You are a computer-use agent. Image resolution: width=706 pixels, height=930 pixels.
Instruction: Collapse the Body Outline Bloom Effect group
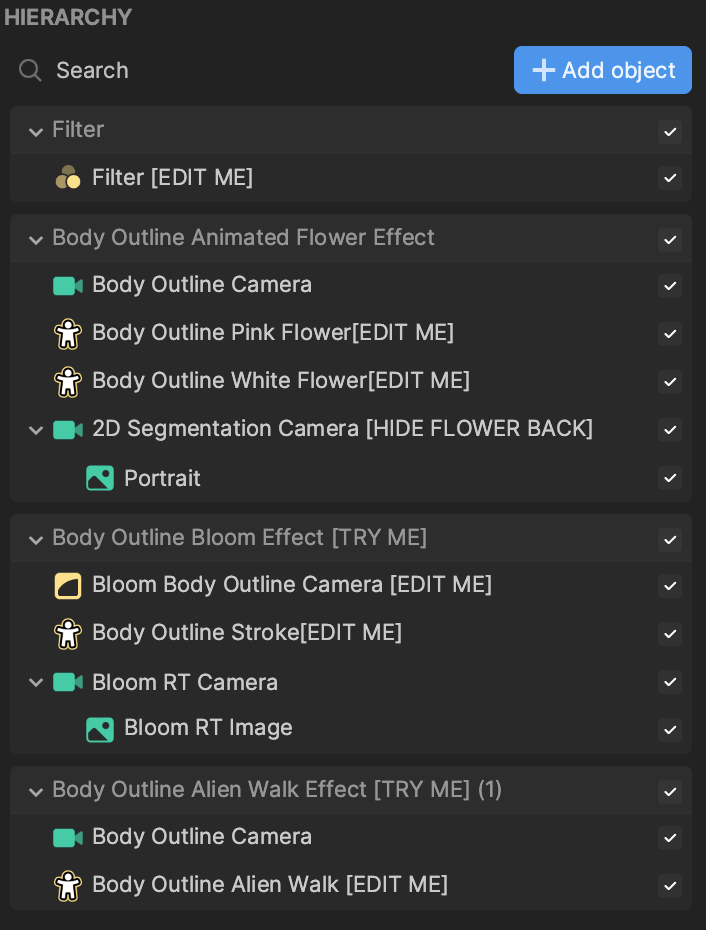pyautogui.click(x=36, y=540)
